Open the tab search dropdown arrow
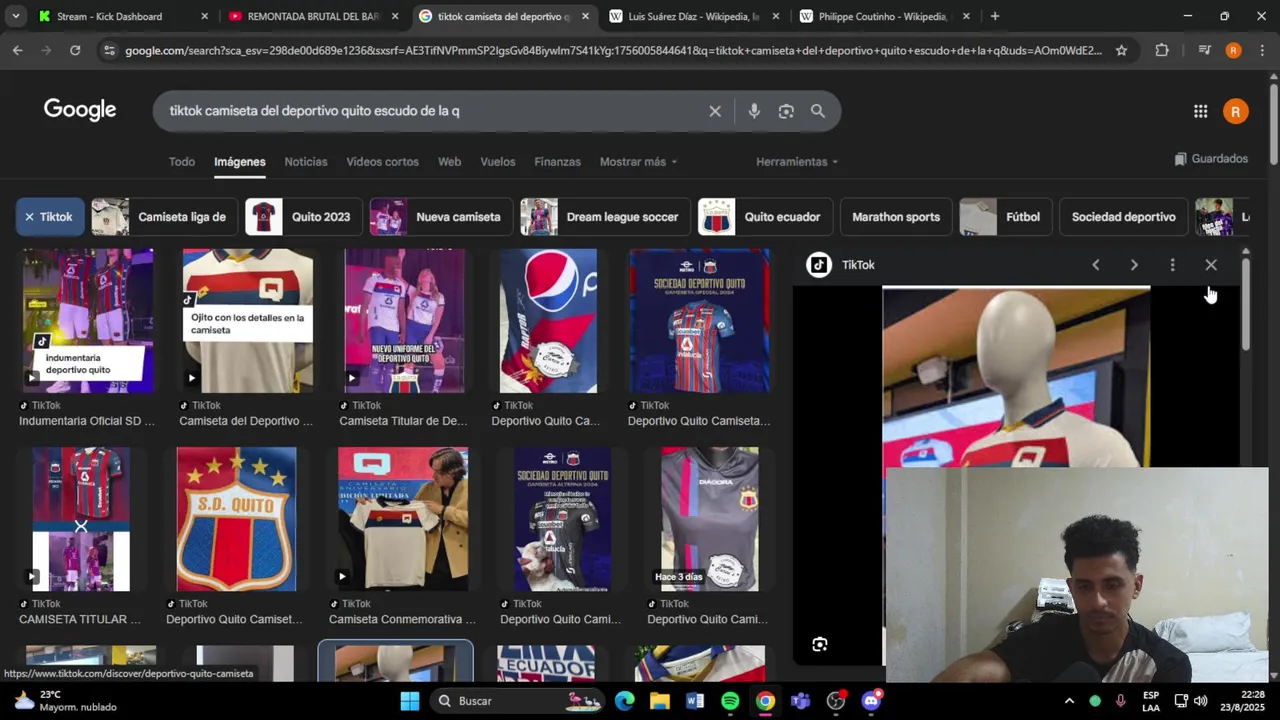This screenshot has width=1280, height=720. pyautogui.click(x=17, y=16)
